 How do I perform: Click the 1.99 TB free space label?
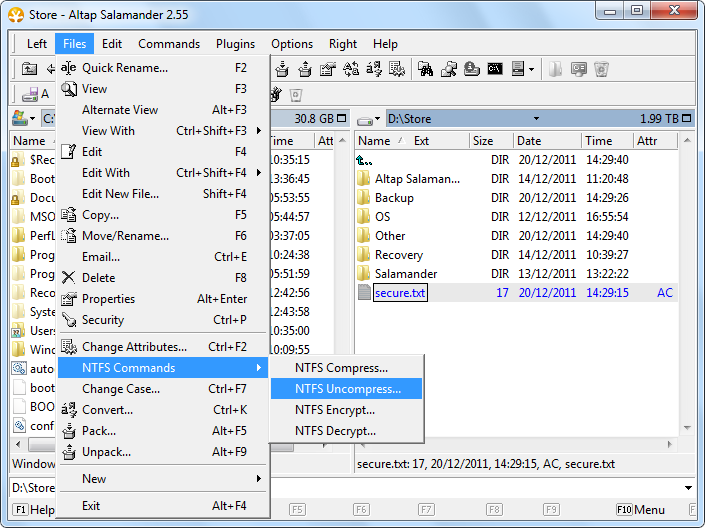[x=659, y=119]
